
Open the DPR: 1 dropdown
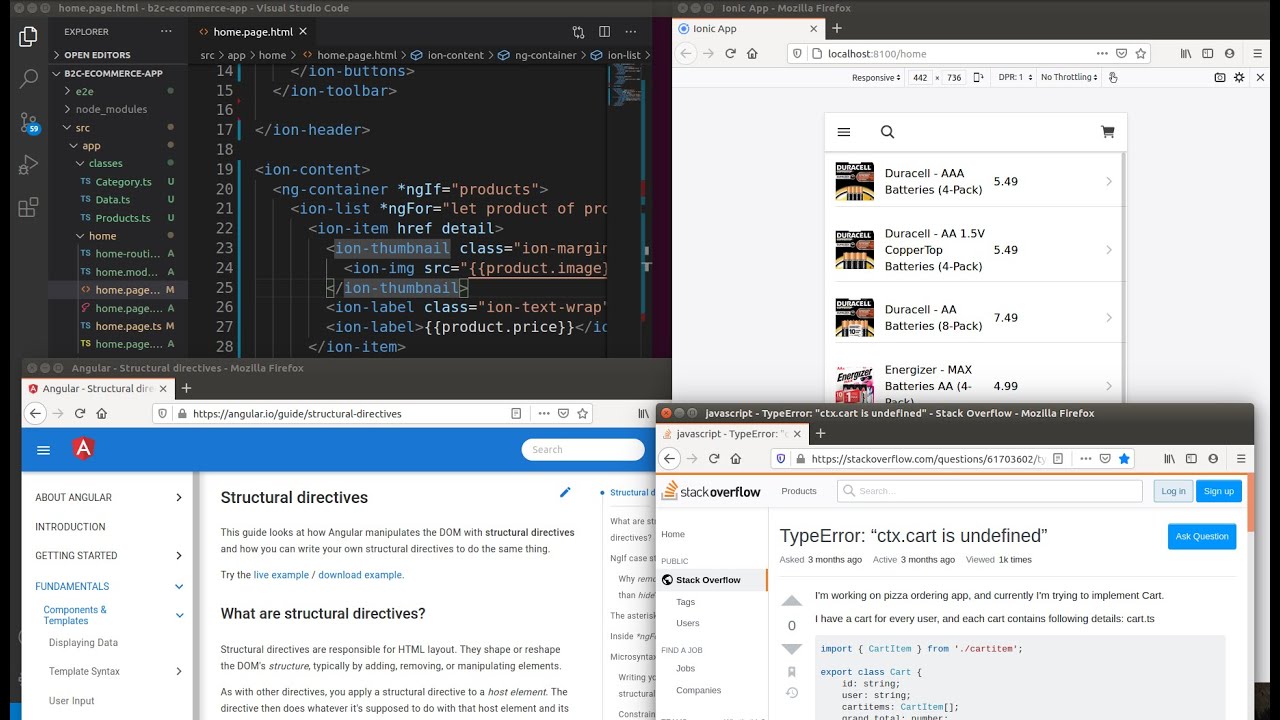tap(1013, 77)
